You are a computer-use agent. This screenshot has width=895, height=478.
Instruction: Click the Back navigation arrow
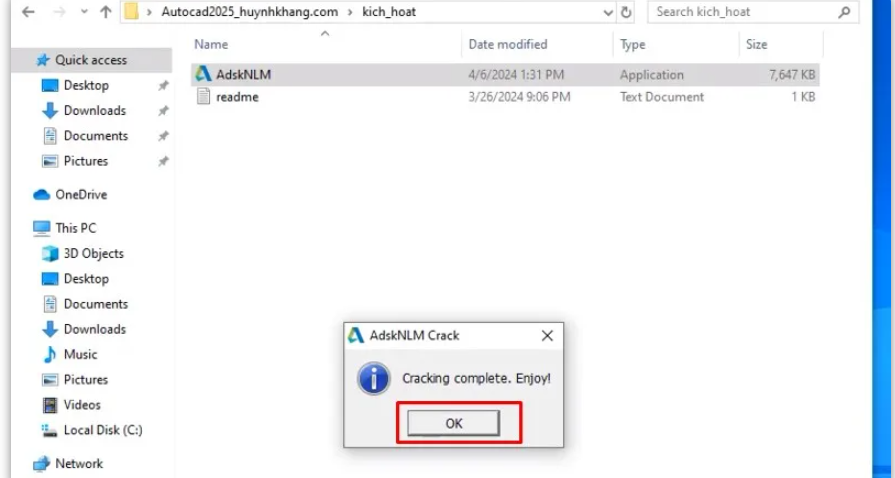28,12
